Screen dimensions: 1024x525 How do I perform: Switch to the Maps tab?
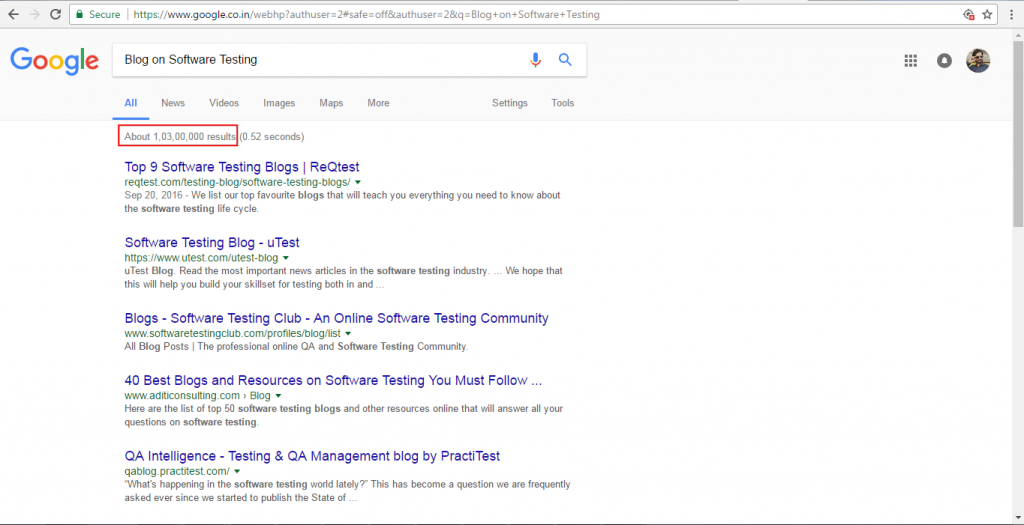point(331,103)
